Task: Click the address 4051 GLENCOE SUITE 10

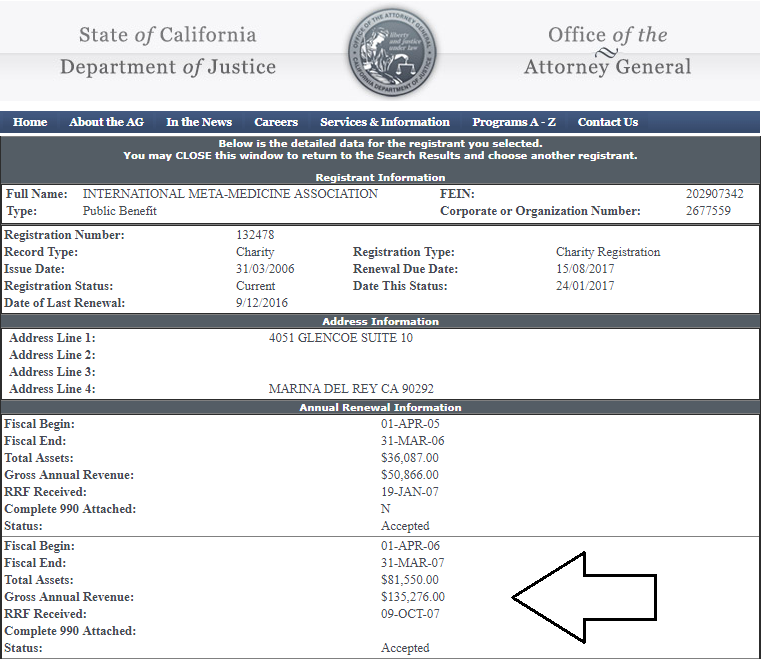Action: [341, 338]
